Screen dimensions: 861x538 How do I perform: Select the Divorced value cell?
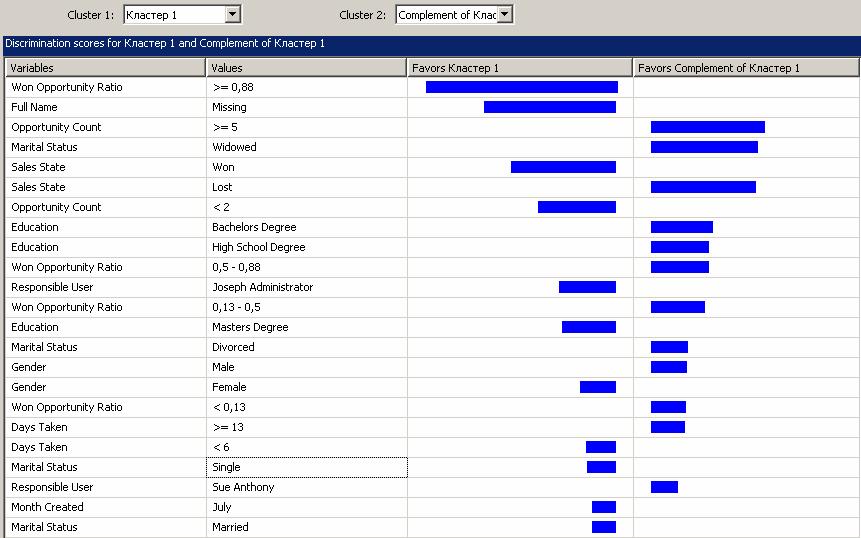tap(306, 348)
